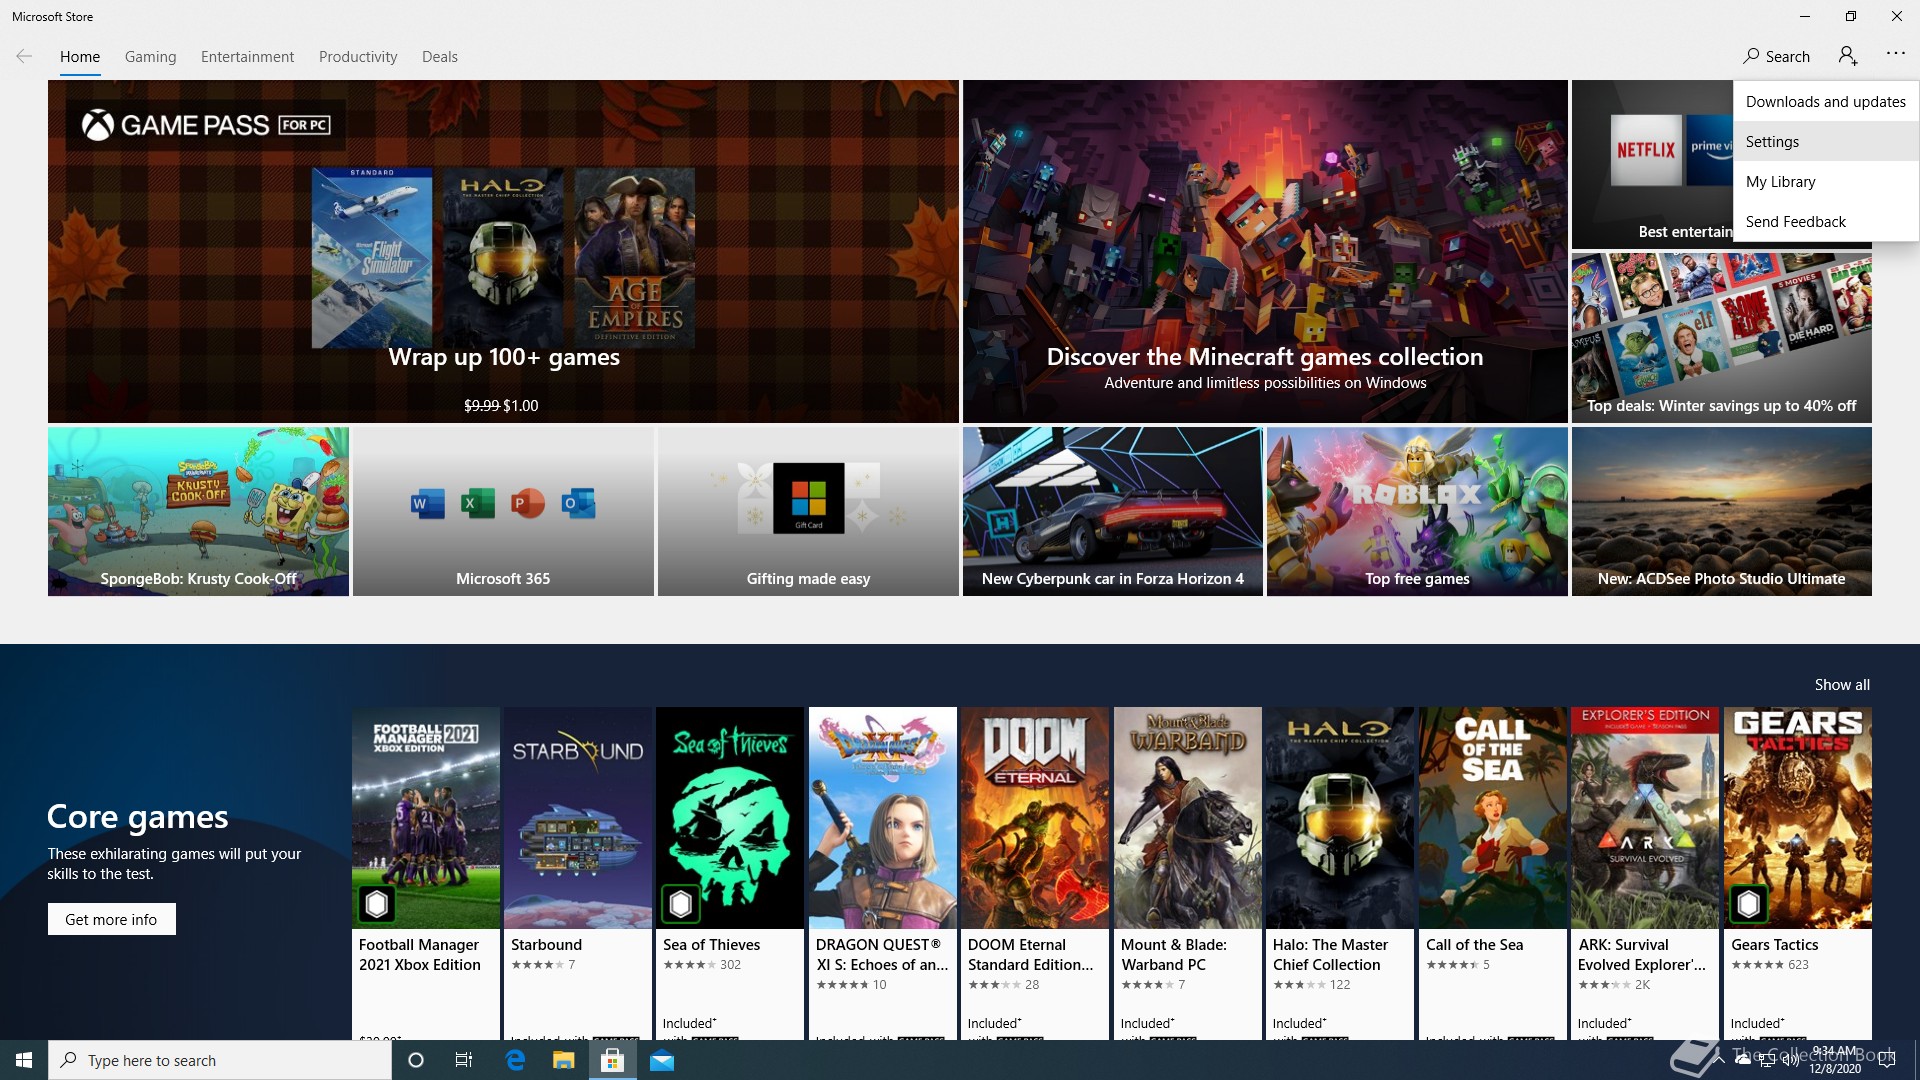Viewport: 1920px width, 1080px height.
Task: Launch Microsoft Edge from the taskbar
Action: (x=515, y=1060)
